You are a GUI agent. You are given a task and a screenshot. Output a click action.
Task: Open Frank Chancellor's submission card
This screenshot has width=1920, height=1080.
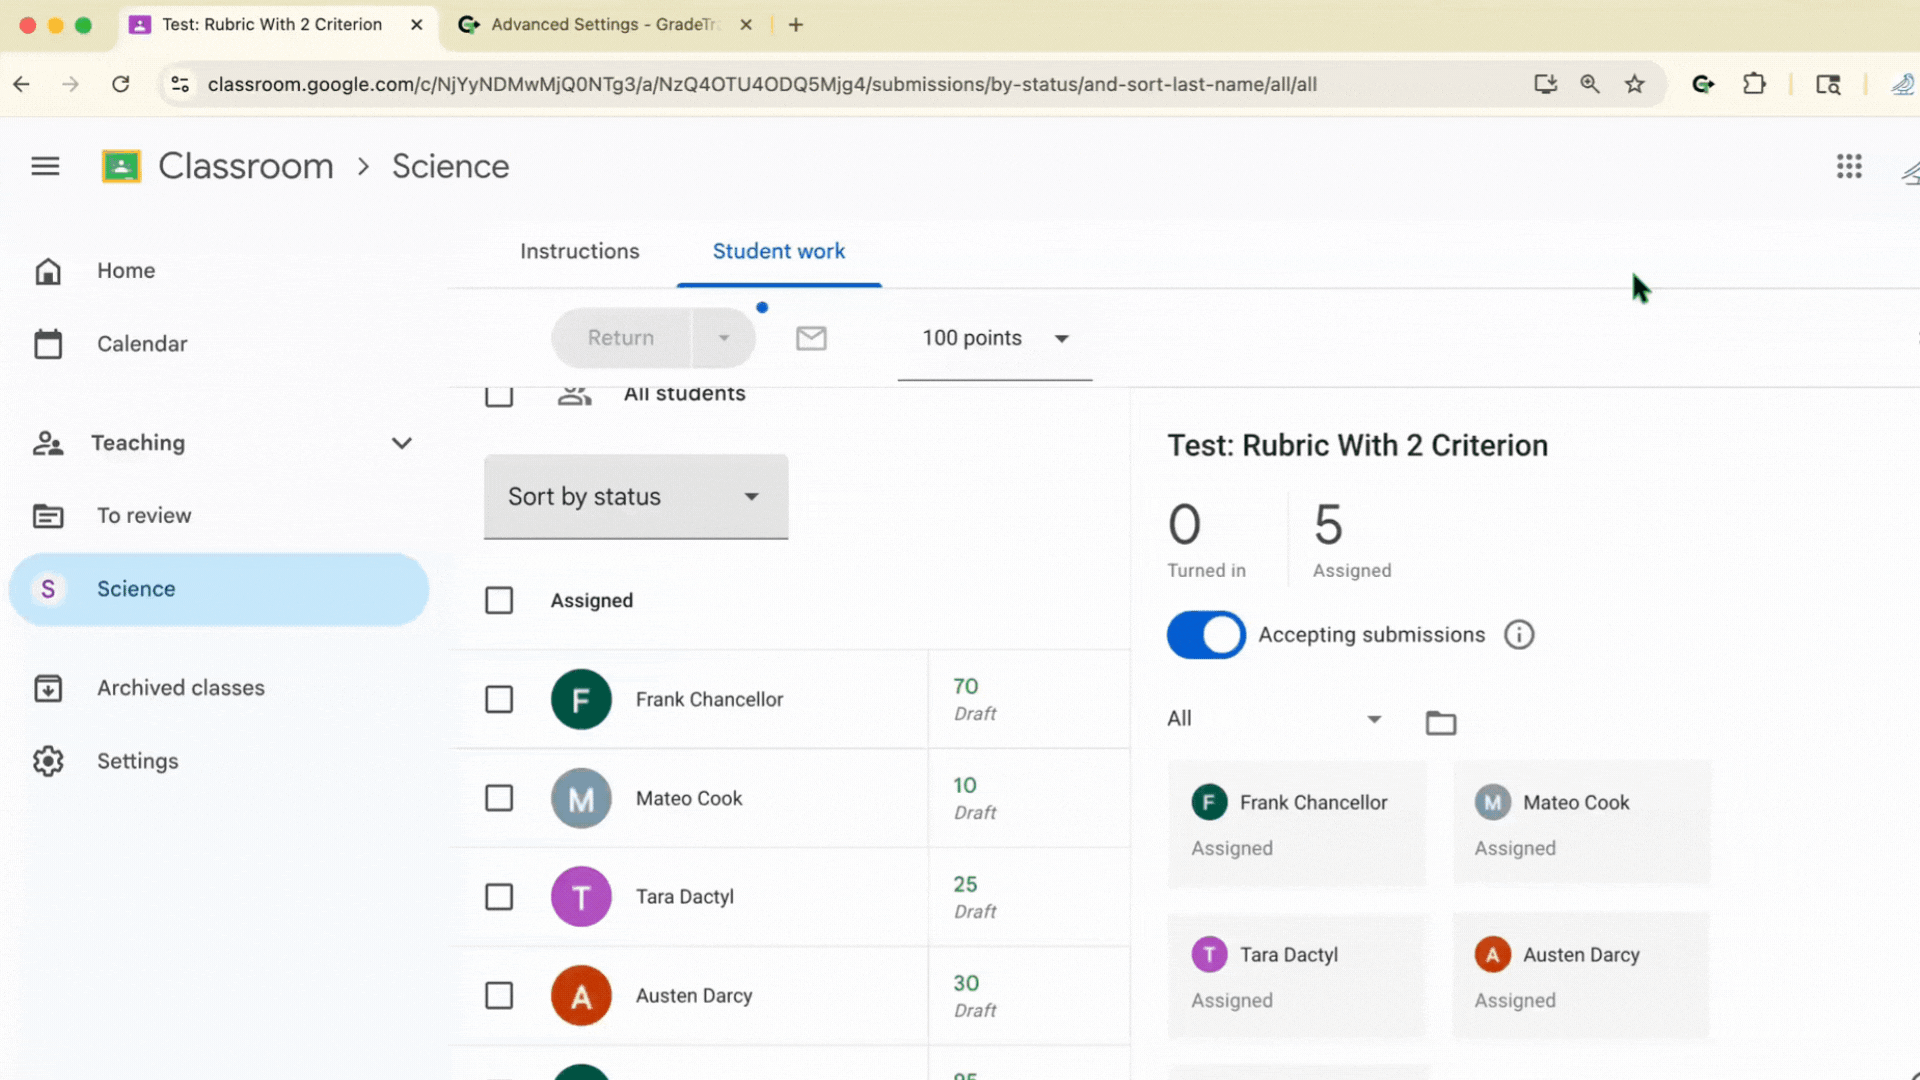point(1297,824)
